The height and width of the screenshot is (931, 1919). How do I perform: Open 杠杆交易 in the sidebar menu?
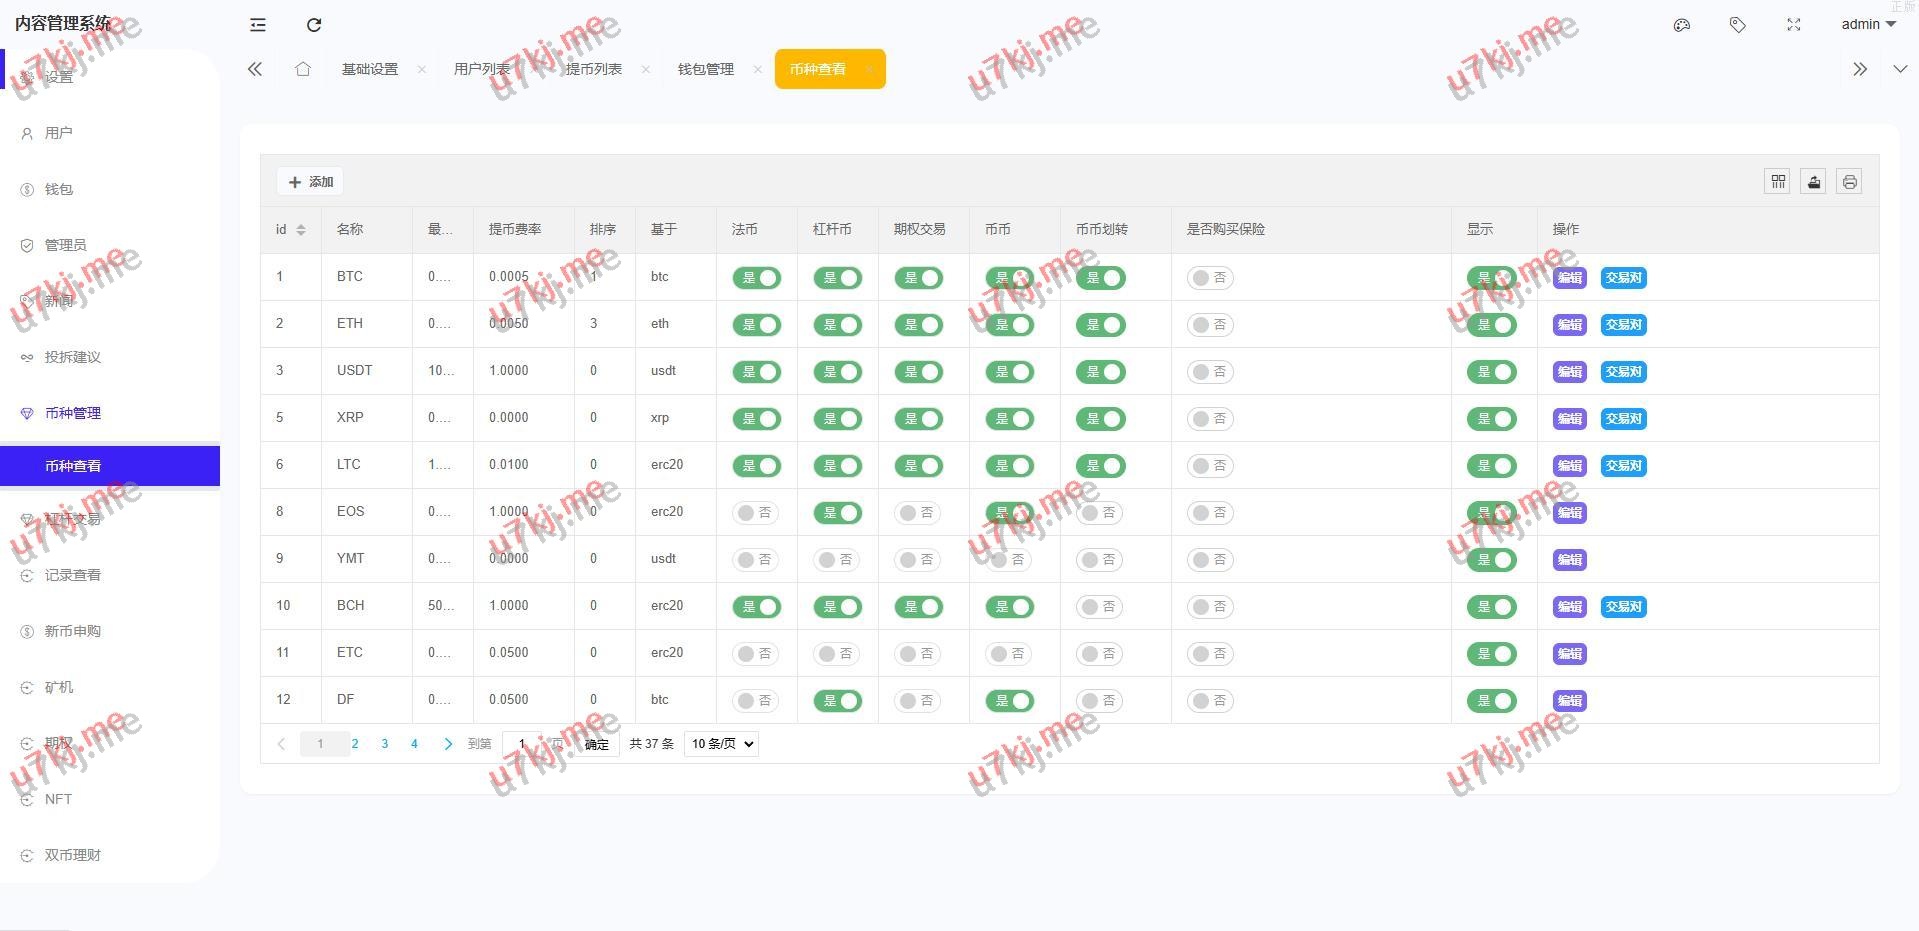point(73,519)
